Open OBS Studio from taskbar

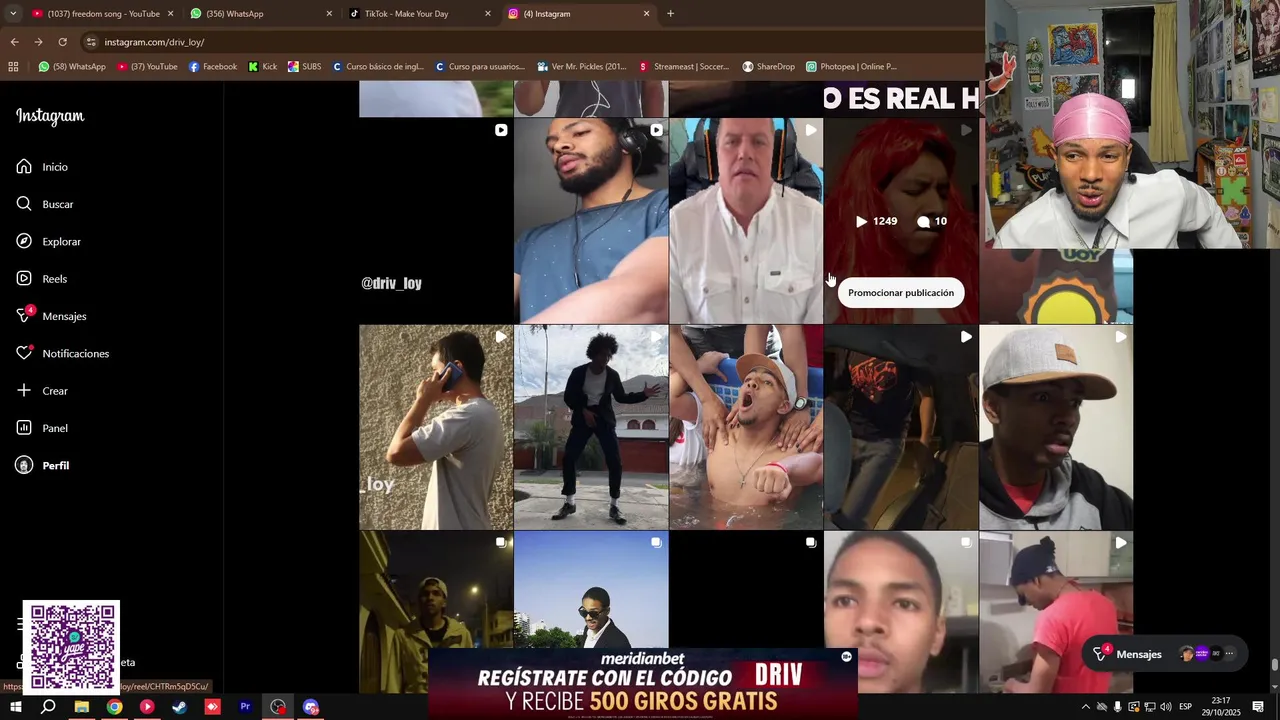[x=278, y=707]
